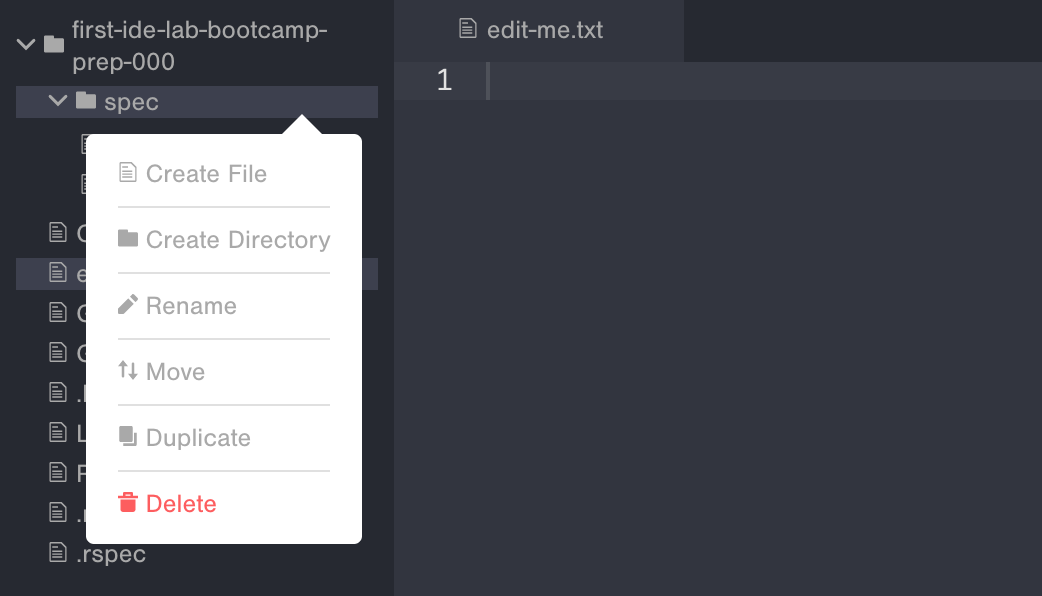Click the spec folder icon

[x=86, y=101]
